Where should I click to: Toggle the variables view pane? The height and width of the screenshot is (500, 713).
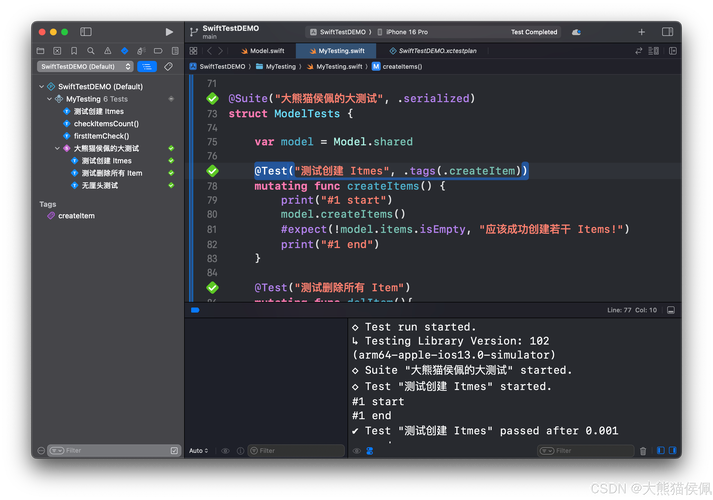661,451
